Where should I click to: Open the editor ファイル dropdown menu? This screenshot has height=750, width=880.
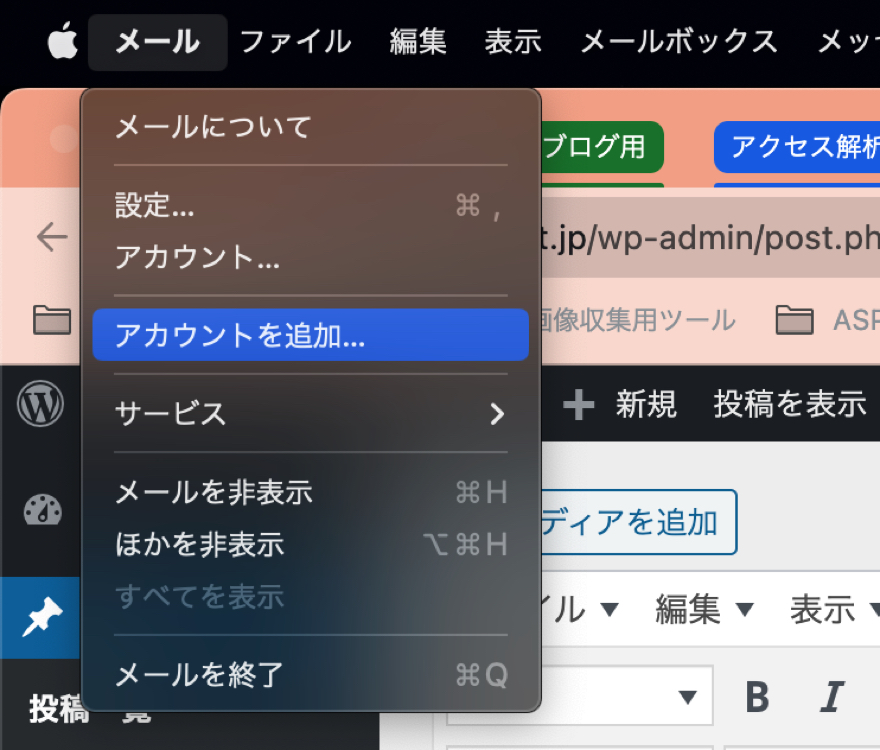coord(579,609)
